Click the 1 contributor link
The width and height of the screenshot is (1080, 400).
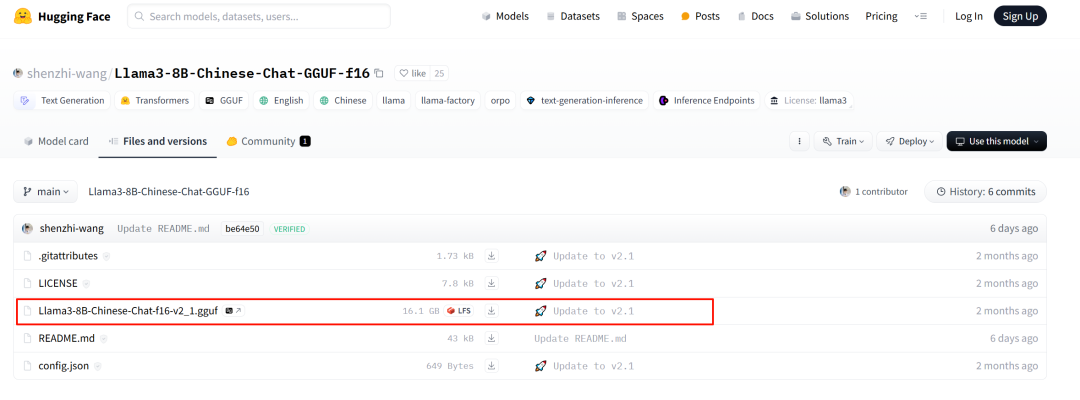click(873, 191)
